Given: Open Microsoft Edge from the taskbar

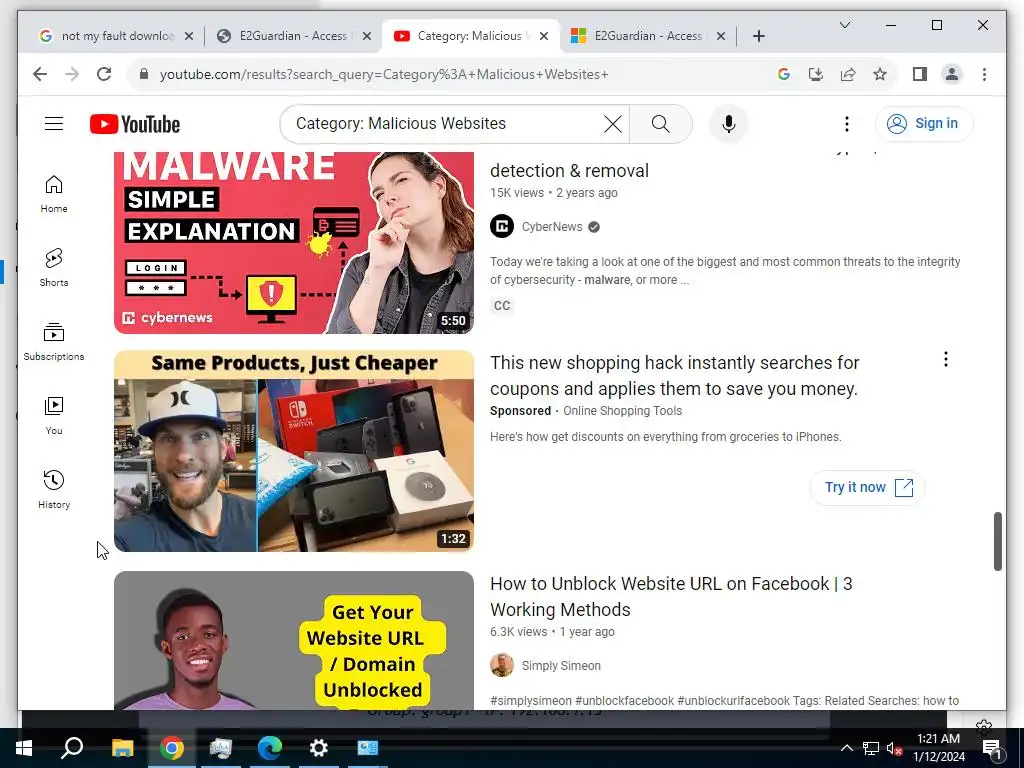Looking at the screenshot, I should pyautogui.click(x=270, y=748).
